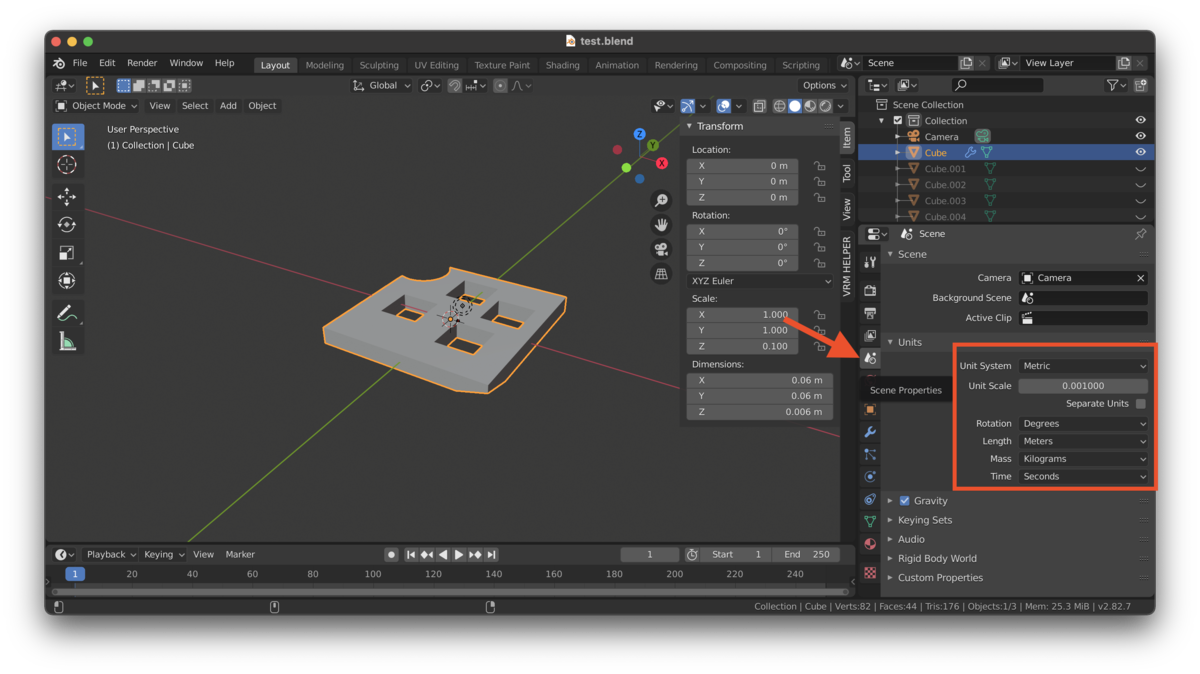Open the Render properties tab
This screenshot has width=1200, height=674.
[x=870, y=290]
